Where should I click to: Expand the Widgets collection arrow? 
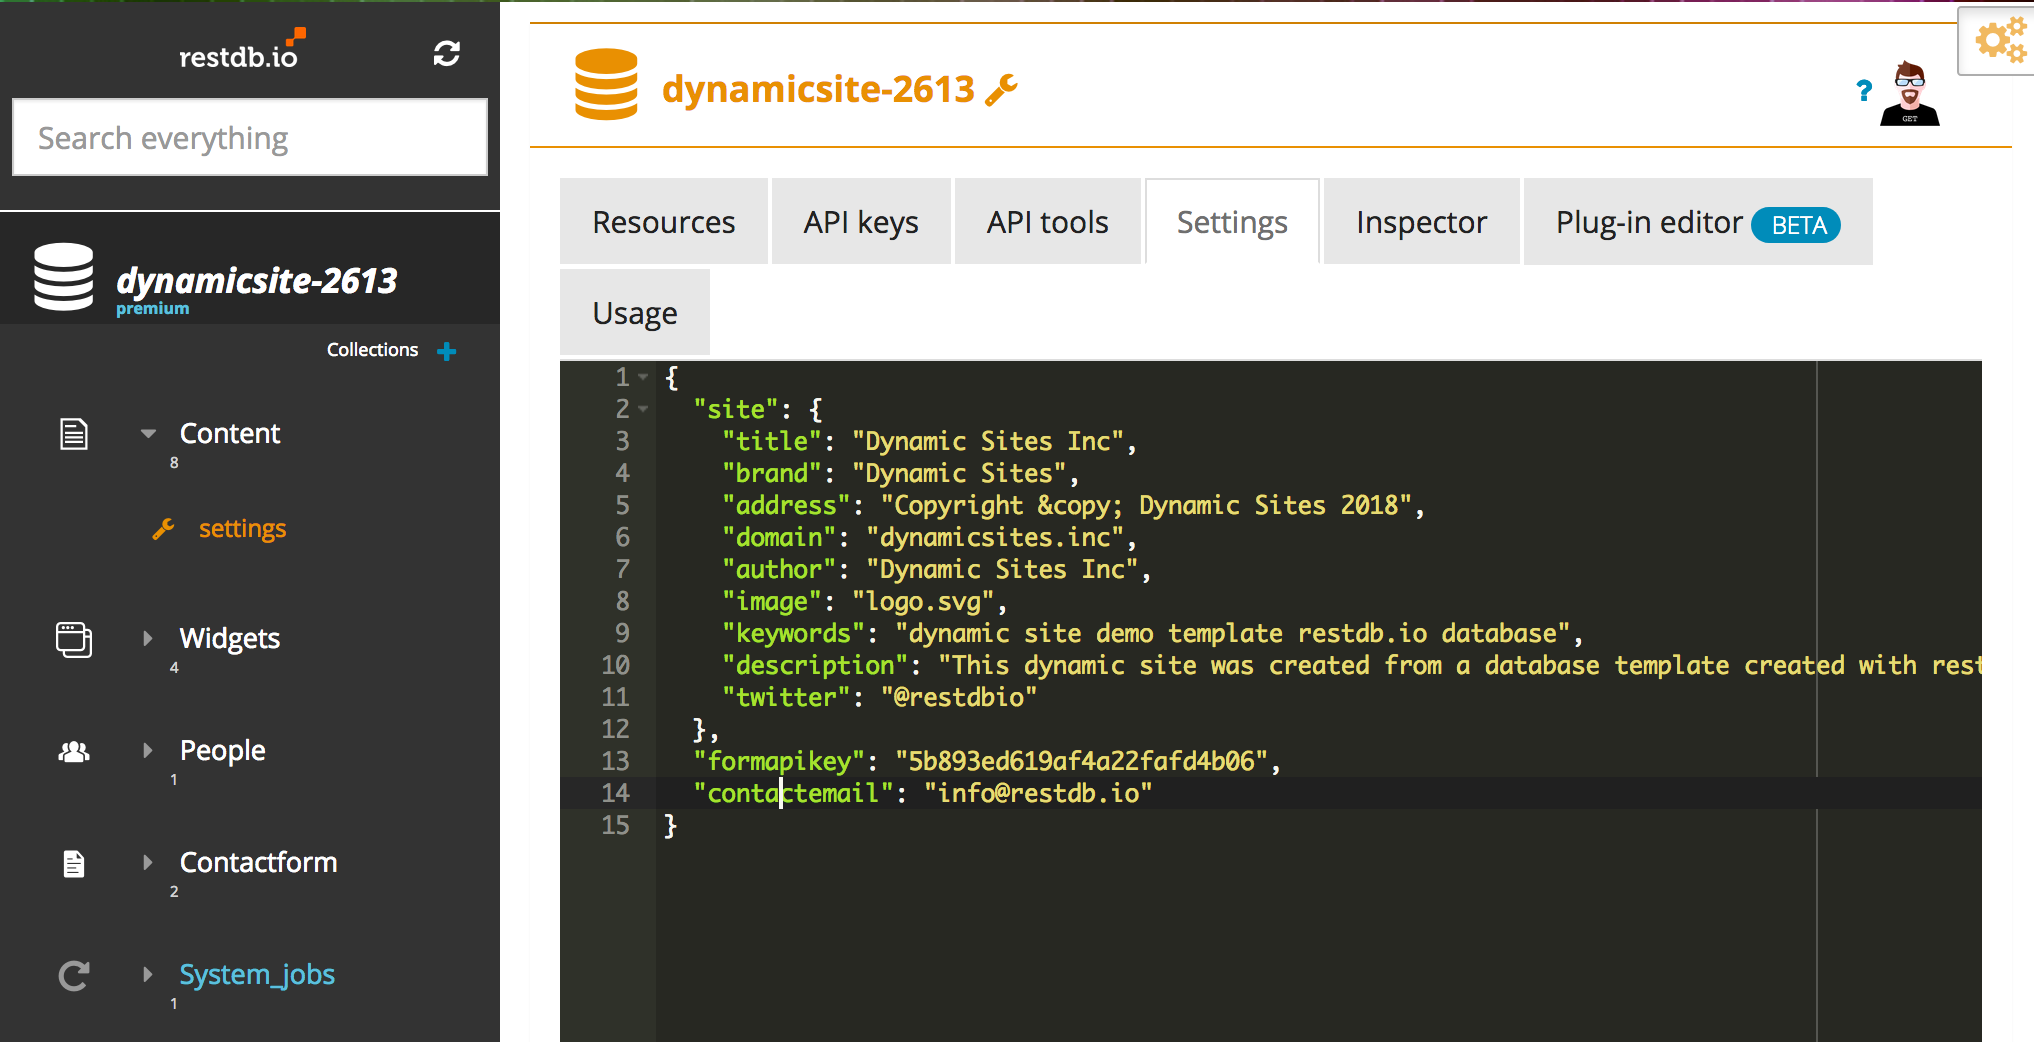click(x=148, y=638)
